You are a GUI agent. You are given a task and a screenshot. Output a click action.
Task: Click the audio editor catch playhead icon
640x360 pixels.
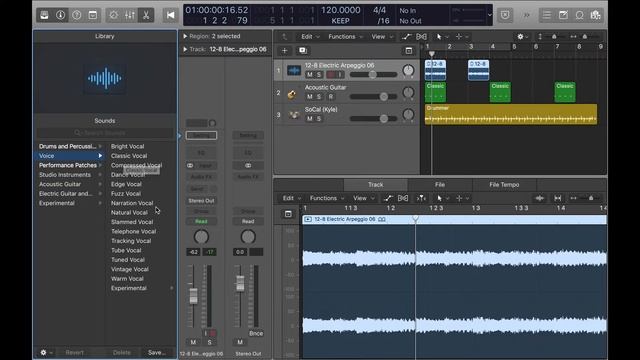click(421, 198)
